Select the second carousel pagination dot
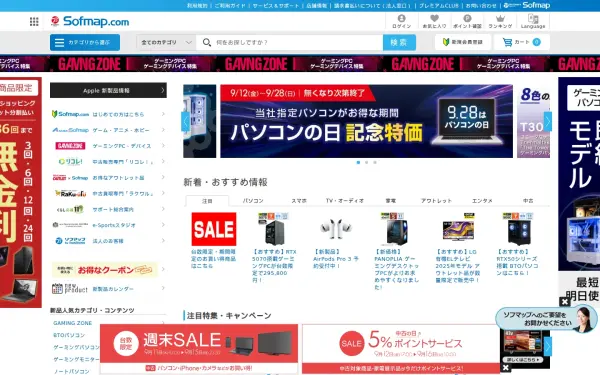Viewport: 600px width, 375px height. point(367,162)
